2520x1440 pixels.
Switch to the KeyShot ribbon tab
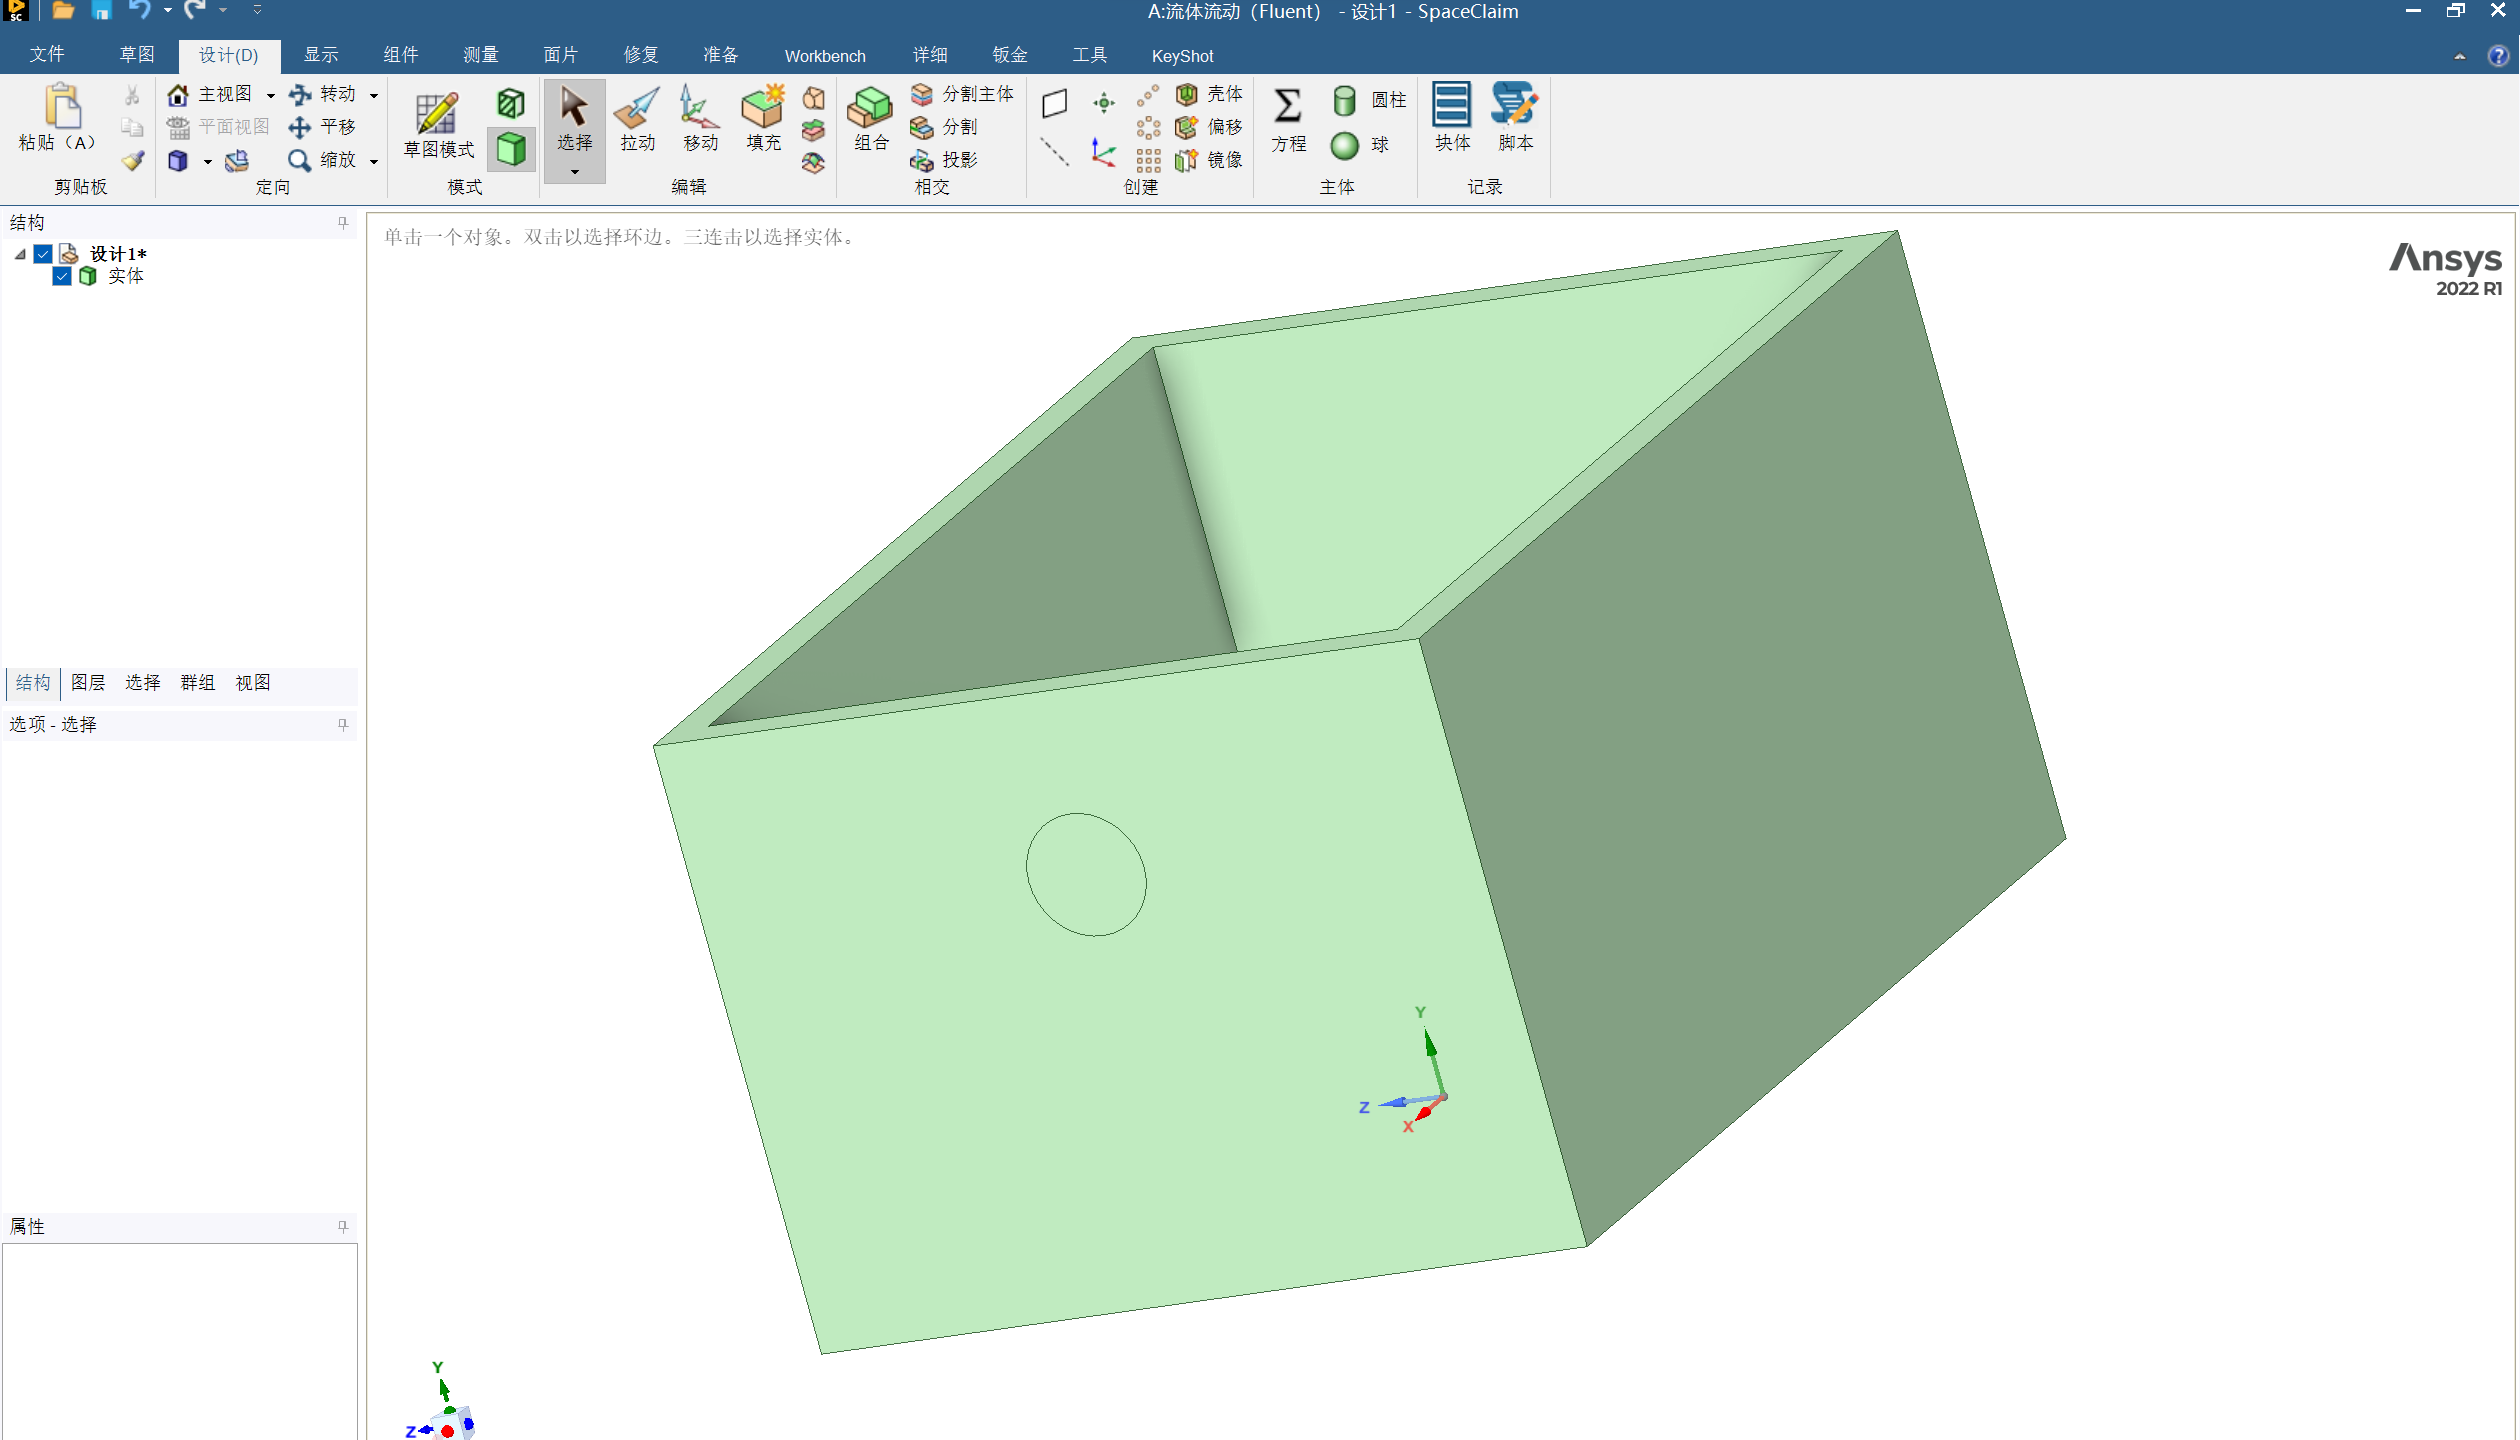pos(1182,55)
